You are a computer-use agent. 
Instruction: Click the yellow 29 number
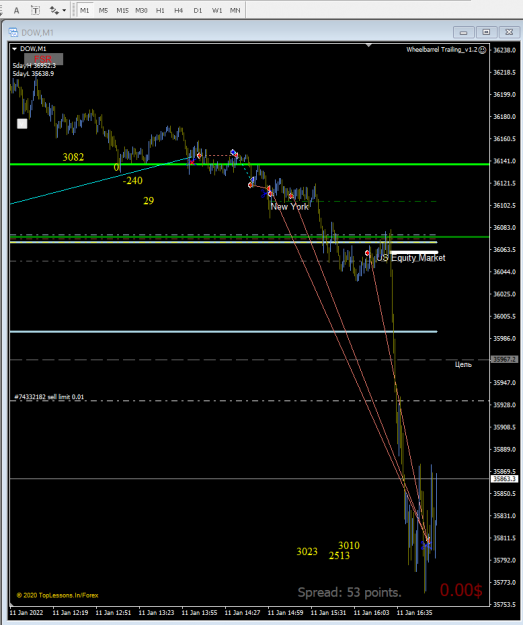tap(149, 200)
